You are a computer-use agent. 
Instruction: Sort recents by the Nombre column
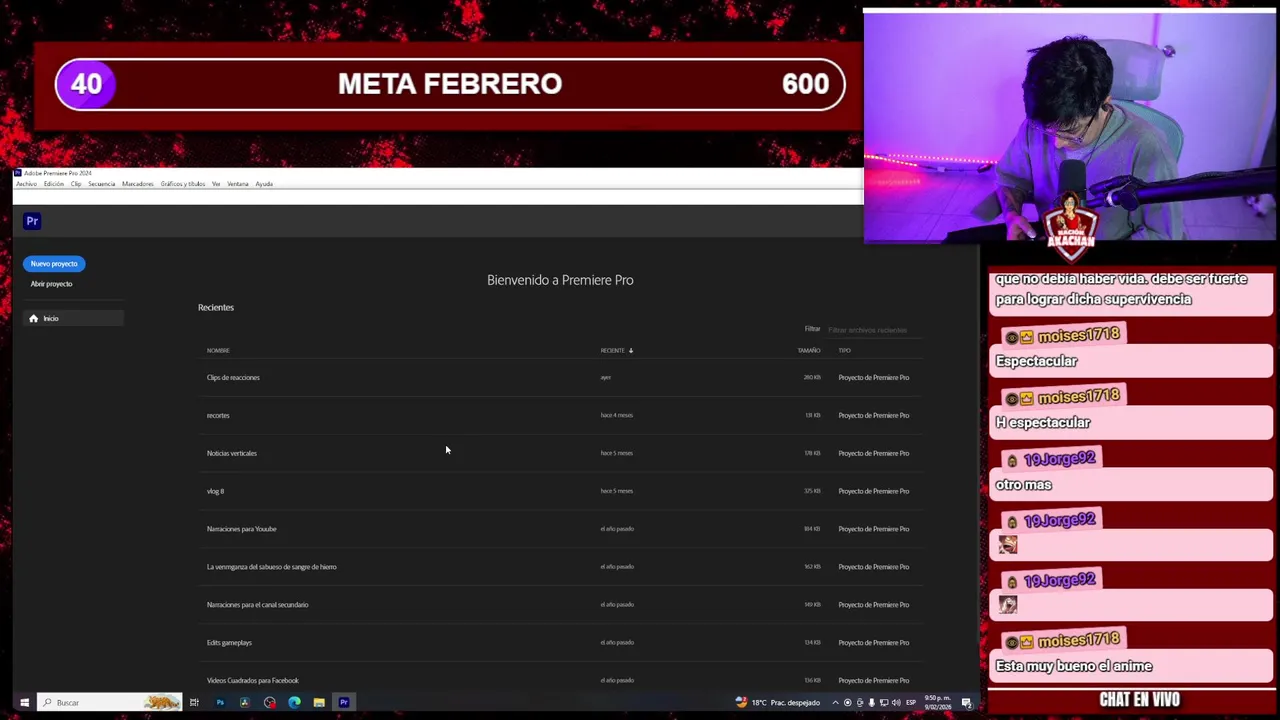pyautogui.click(x=218, y=351)
